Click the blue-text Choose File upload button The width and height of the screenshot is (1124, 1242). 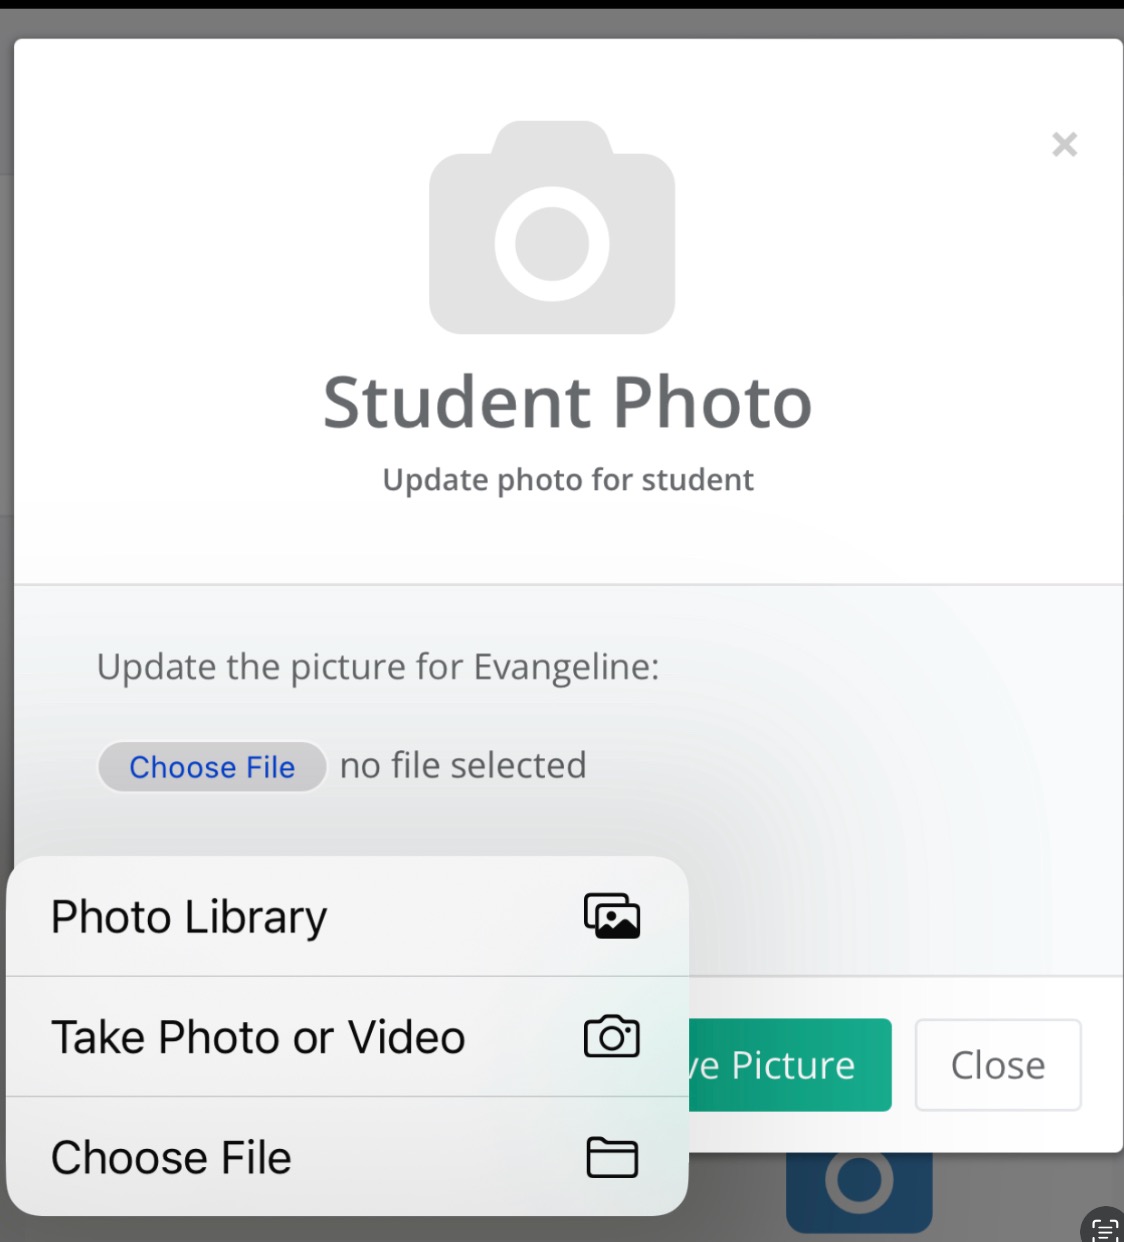(x=212, y=767)
